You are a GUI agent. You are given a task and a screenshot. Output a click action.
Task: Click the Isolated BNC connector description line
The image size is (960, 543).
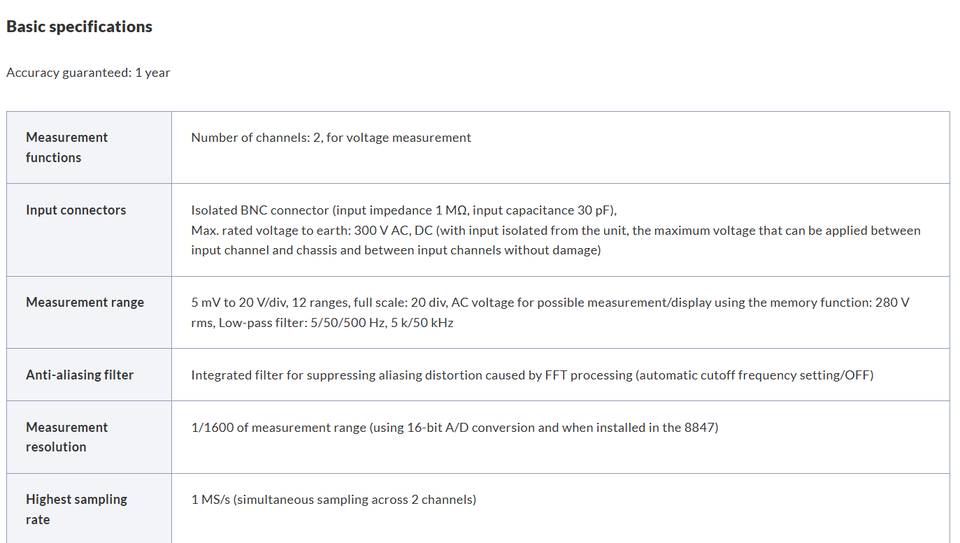403,211
